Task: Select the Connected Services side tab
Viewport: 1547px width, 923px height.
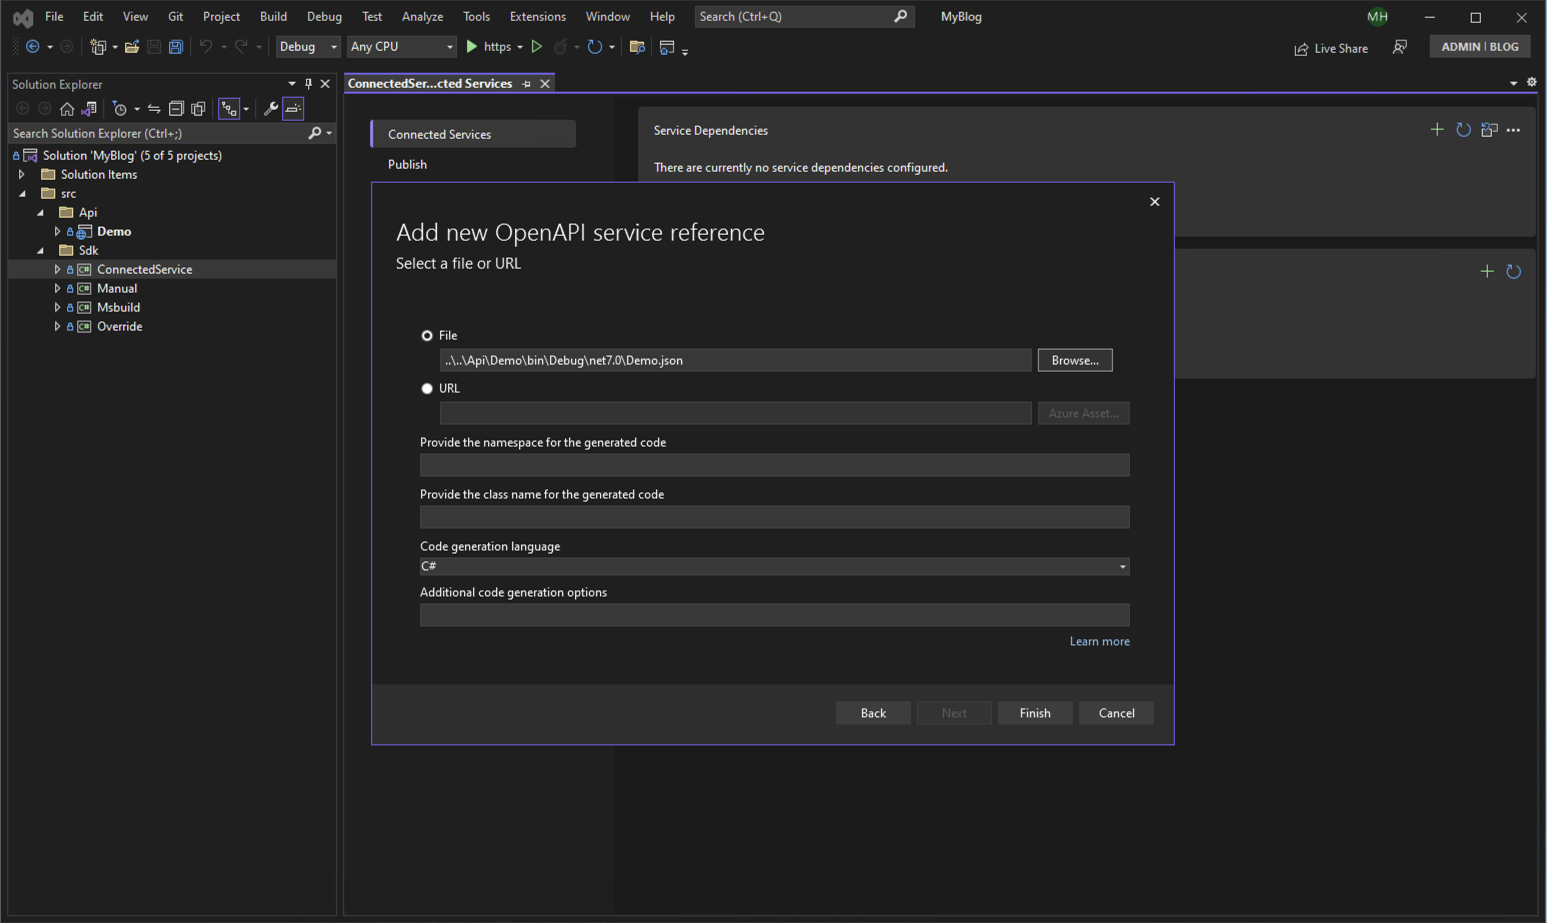Action: coord(473,134)
